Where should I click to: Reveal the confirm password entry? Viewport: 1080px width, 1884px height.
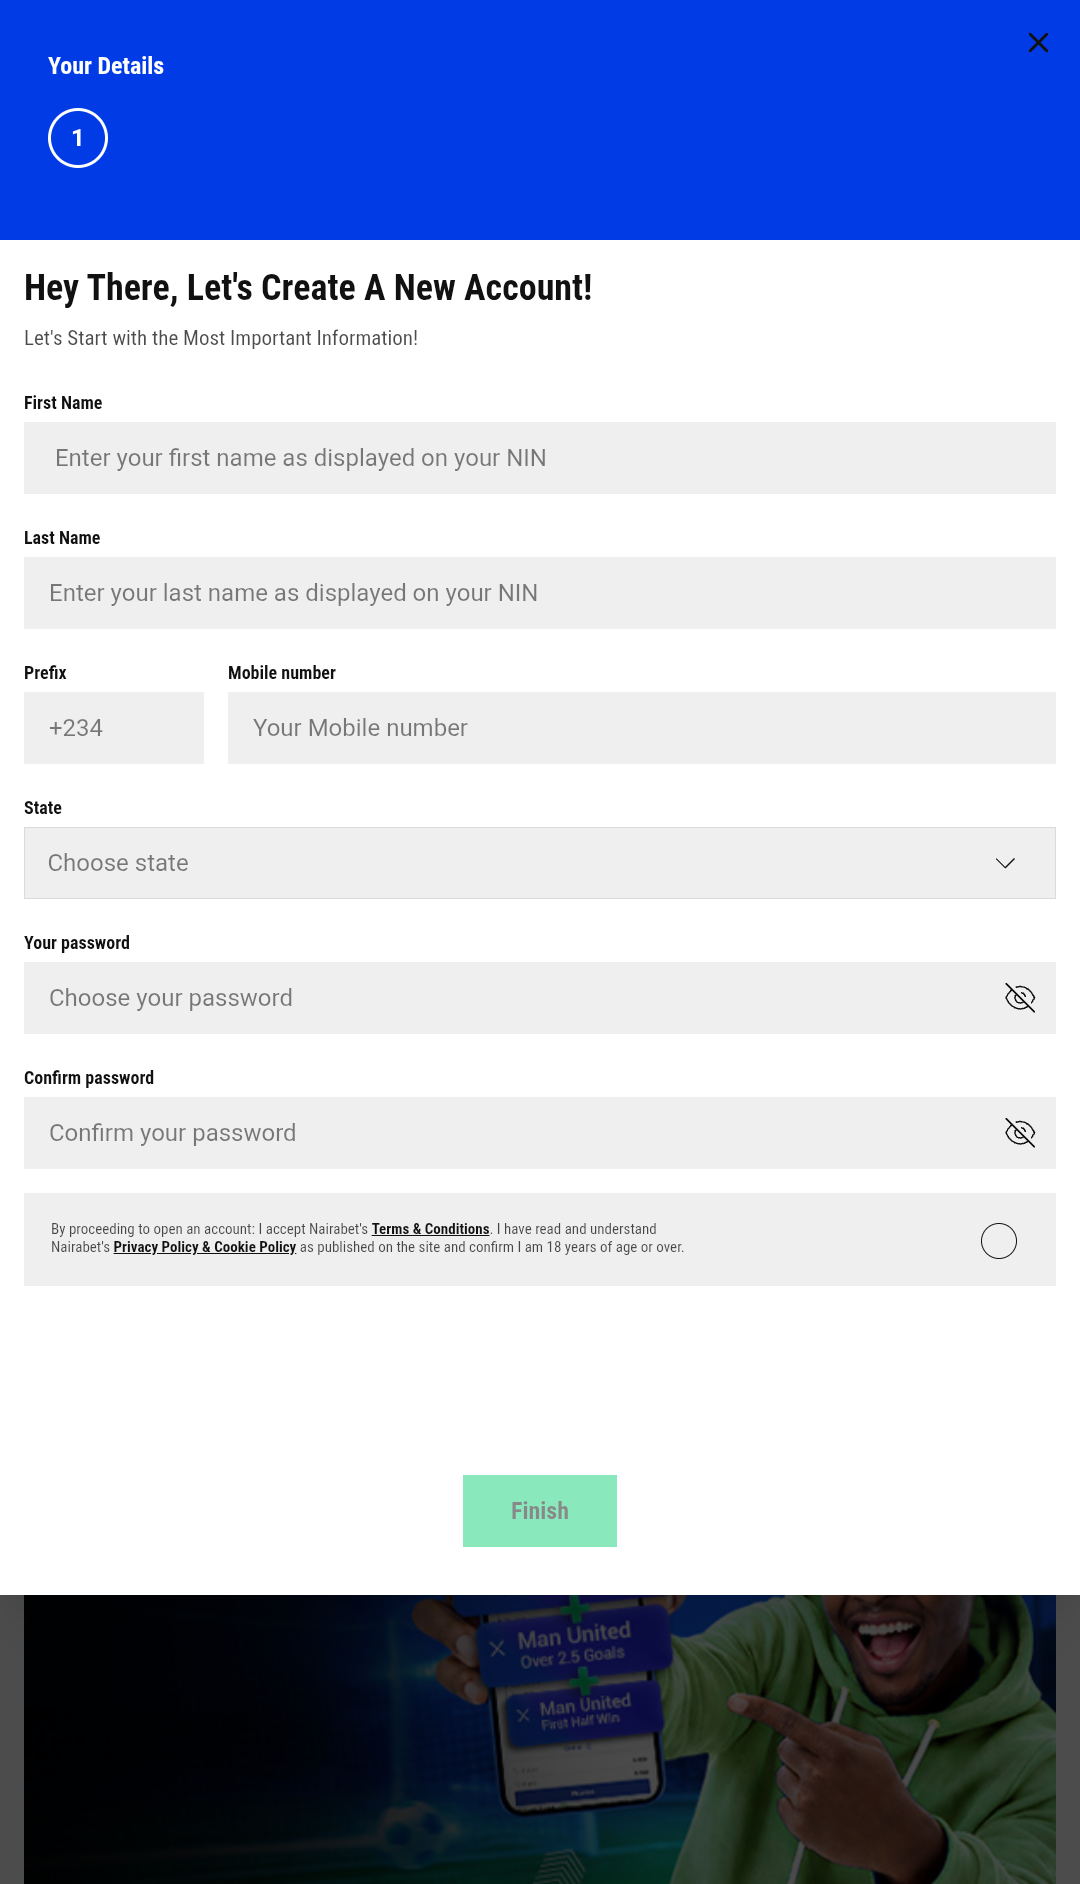pyautogui.click(x=1021, y=1132)
